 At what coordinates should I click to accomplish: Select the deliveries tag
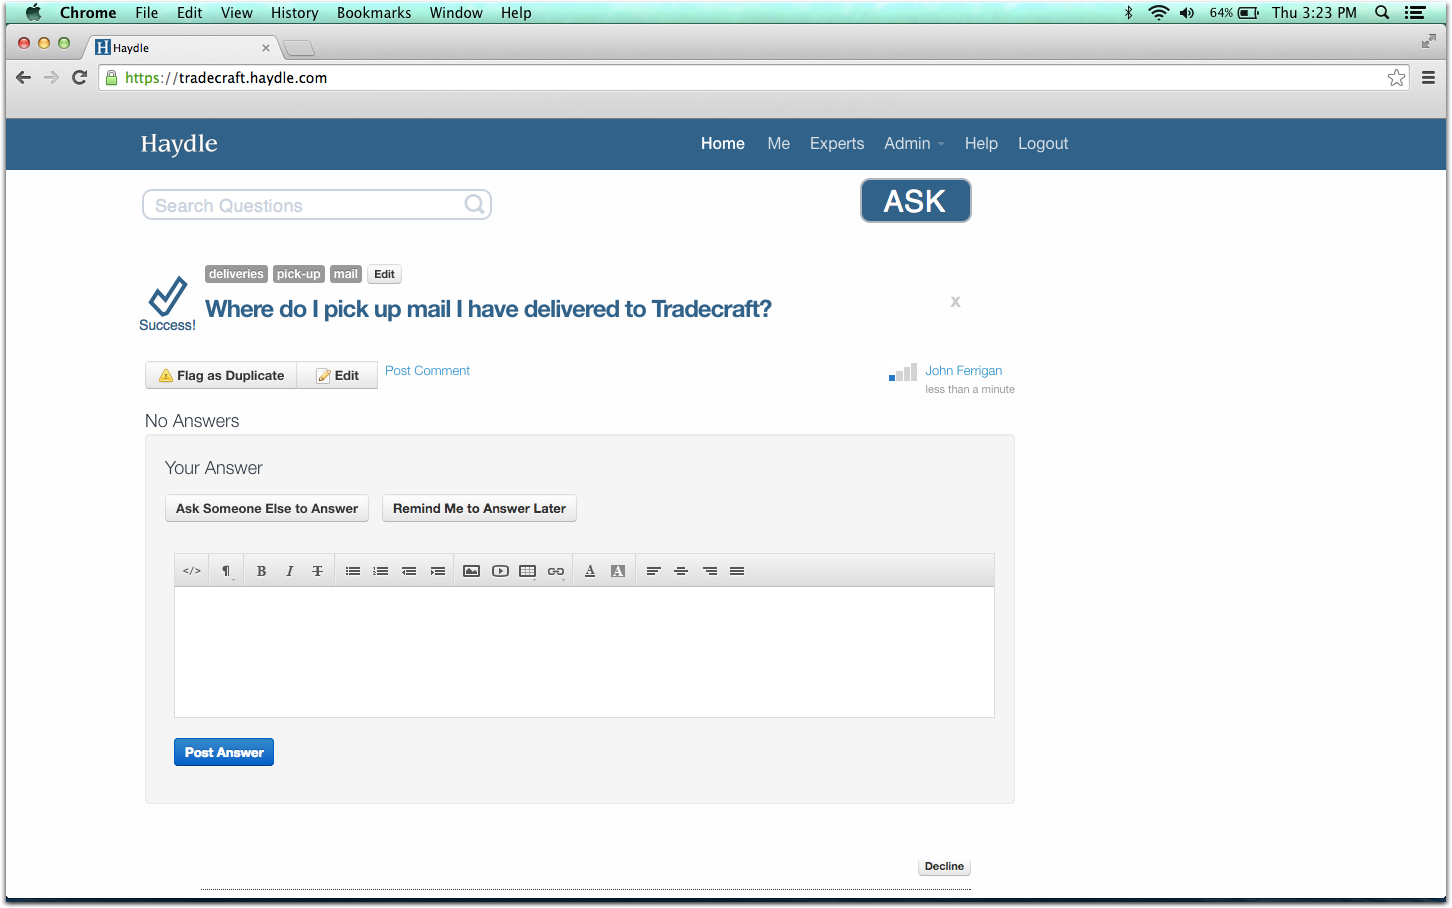point(236,274)
